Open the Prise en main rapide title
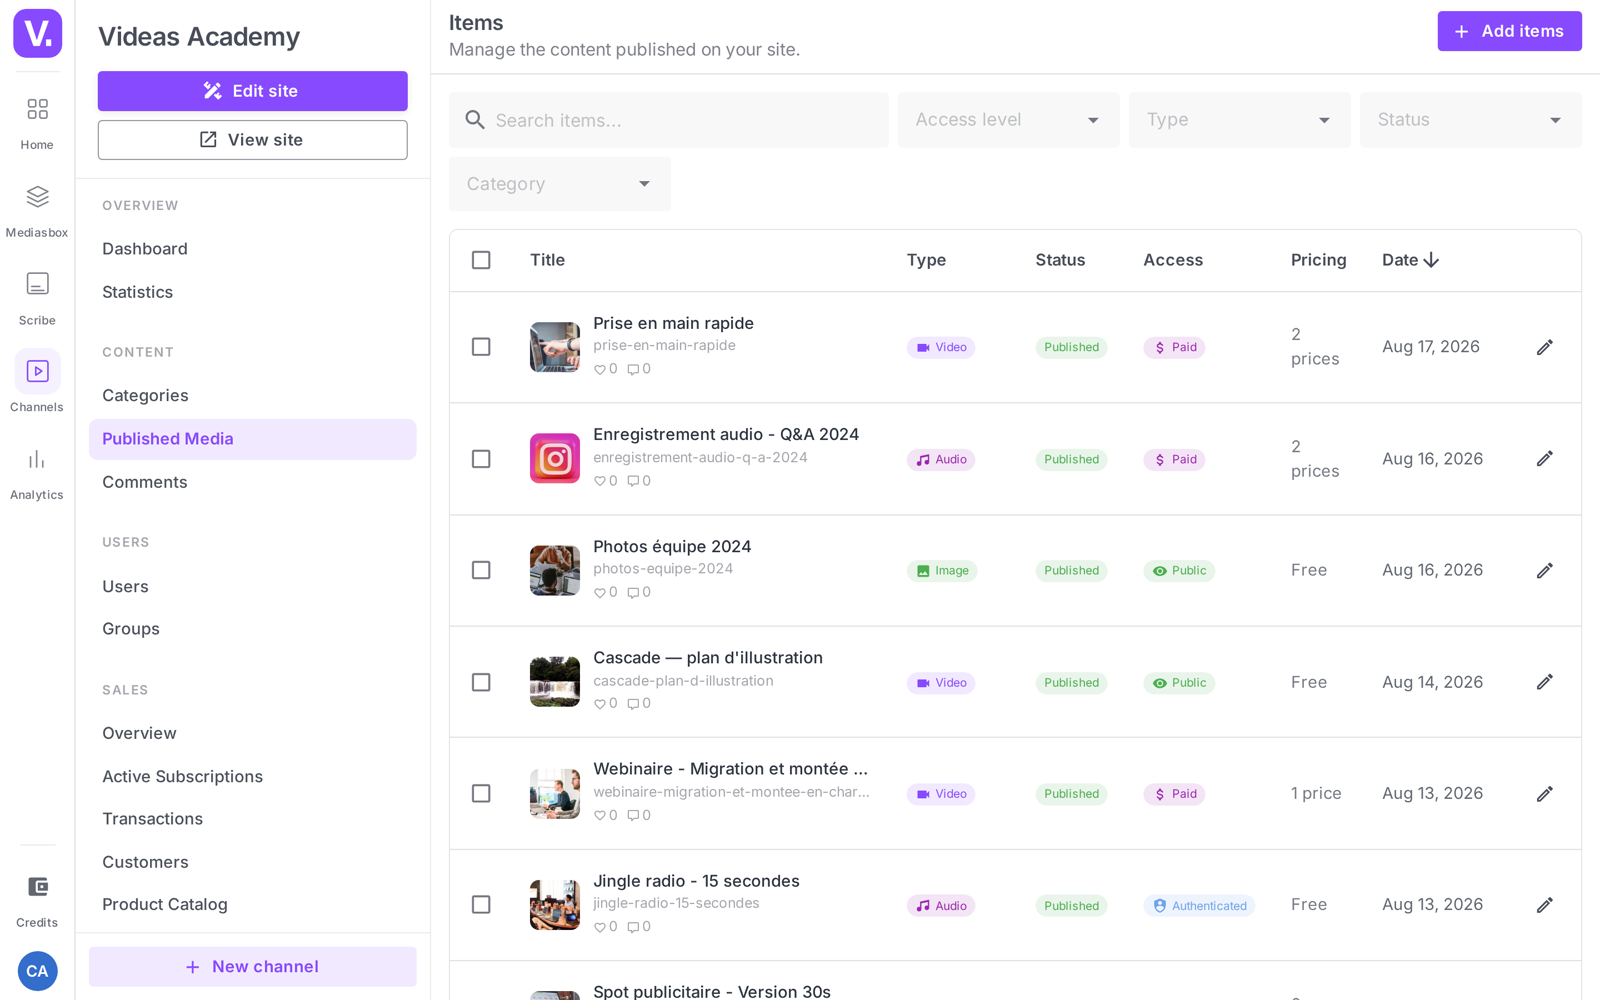 pos(673,324)
